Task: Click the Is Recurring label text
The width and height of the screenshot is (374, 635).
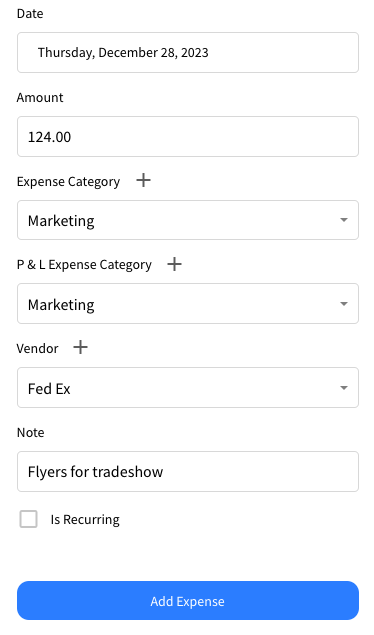Action: [85, 520]
